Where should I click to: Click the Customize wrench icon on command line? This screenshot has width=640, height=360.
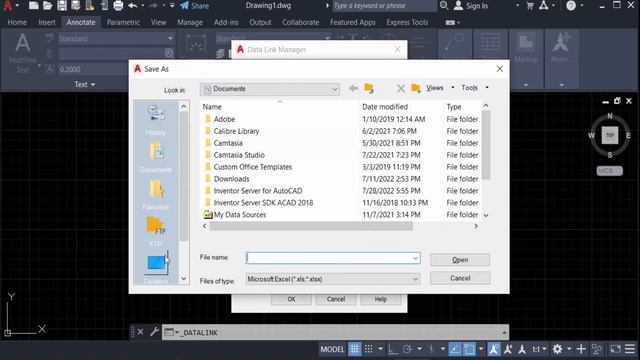(x=154, y=332)
